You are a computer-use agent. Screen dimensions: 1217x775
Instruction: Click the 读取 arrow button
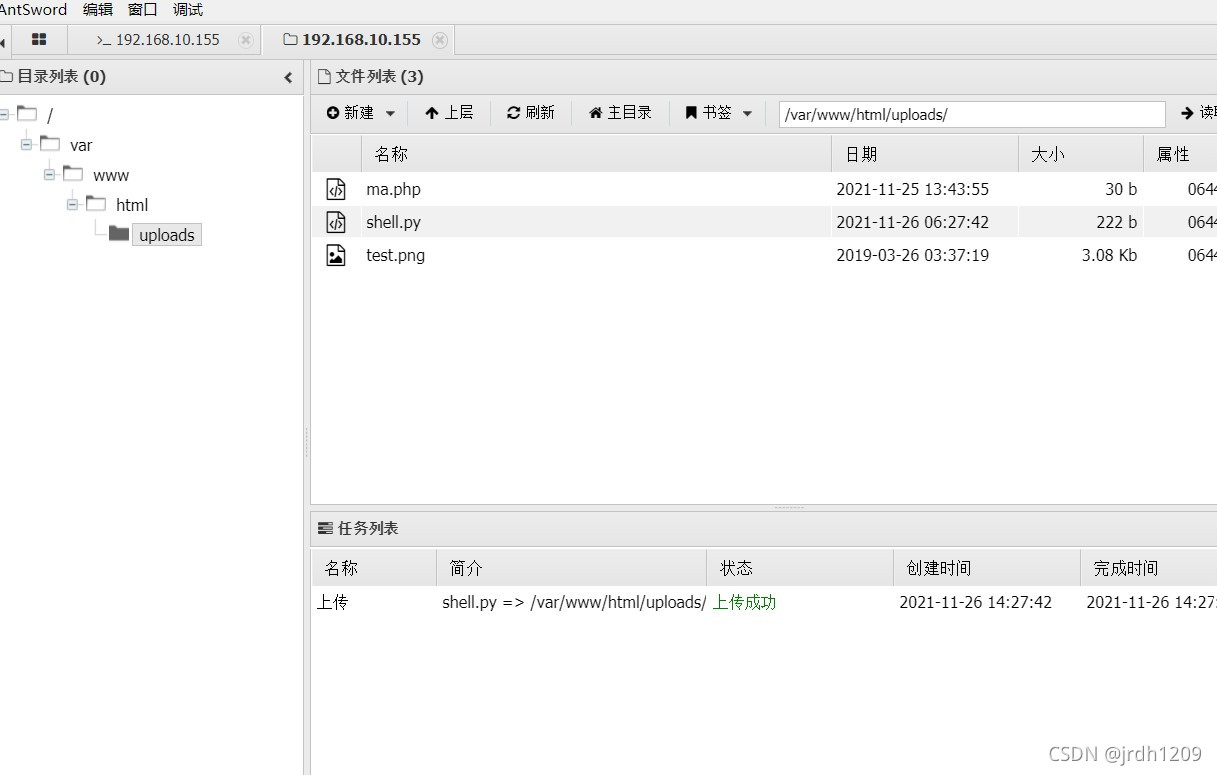coord(1198,113)
